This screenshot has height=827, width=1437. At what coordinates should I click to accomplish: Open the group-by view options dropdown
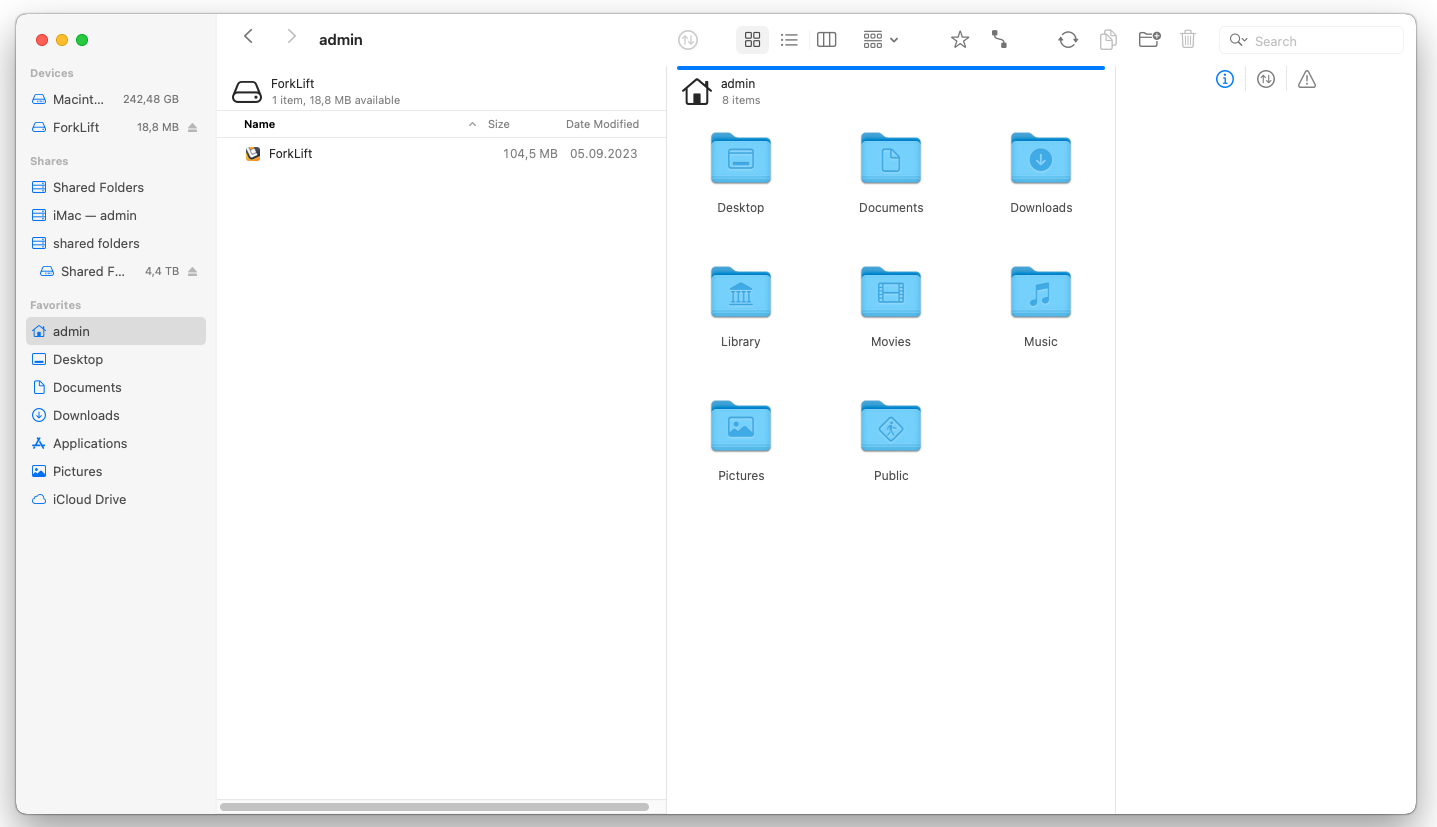pyautogui.click(x=880, y=40)
